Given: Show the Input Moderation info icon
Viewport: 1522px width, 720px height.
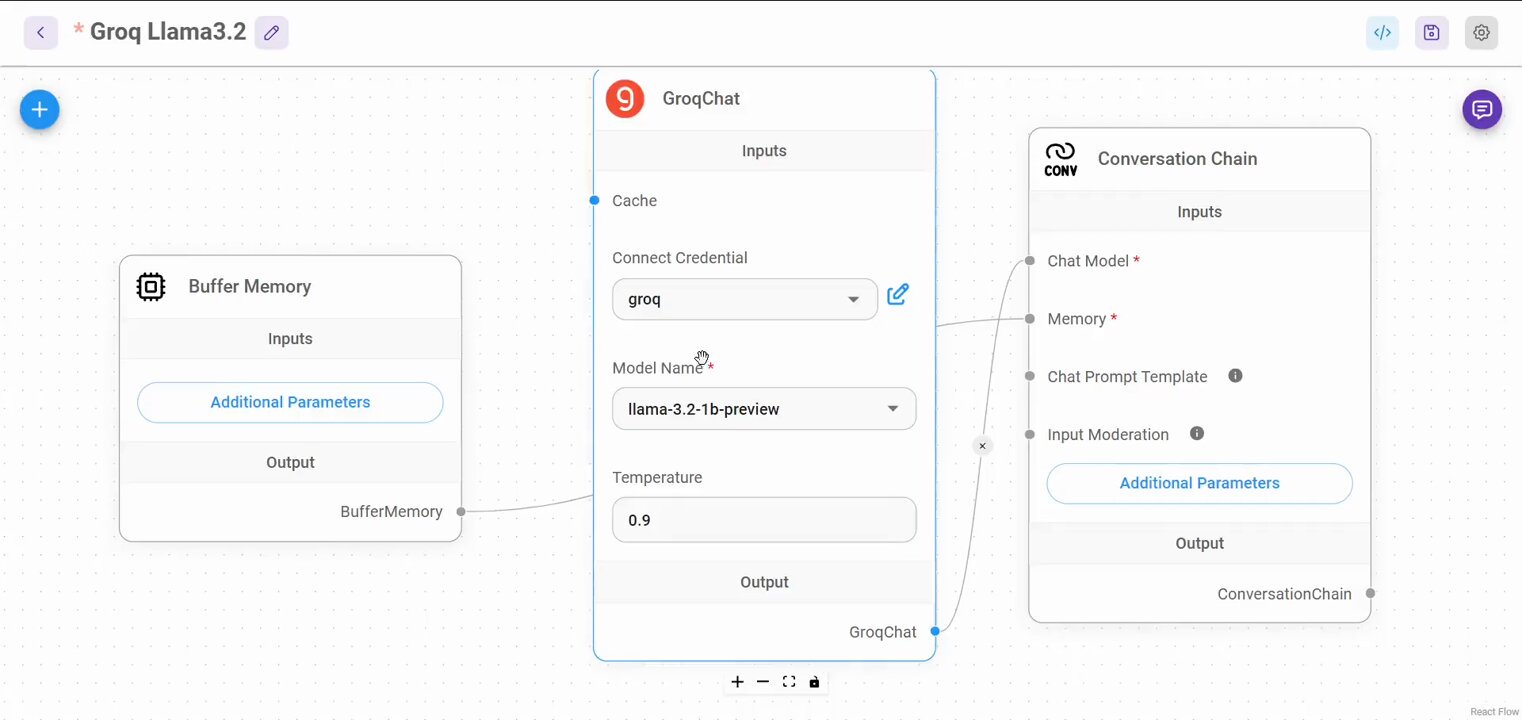Looking at the screenshot, I should pyautogui.click(x=1197, y=434).
